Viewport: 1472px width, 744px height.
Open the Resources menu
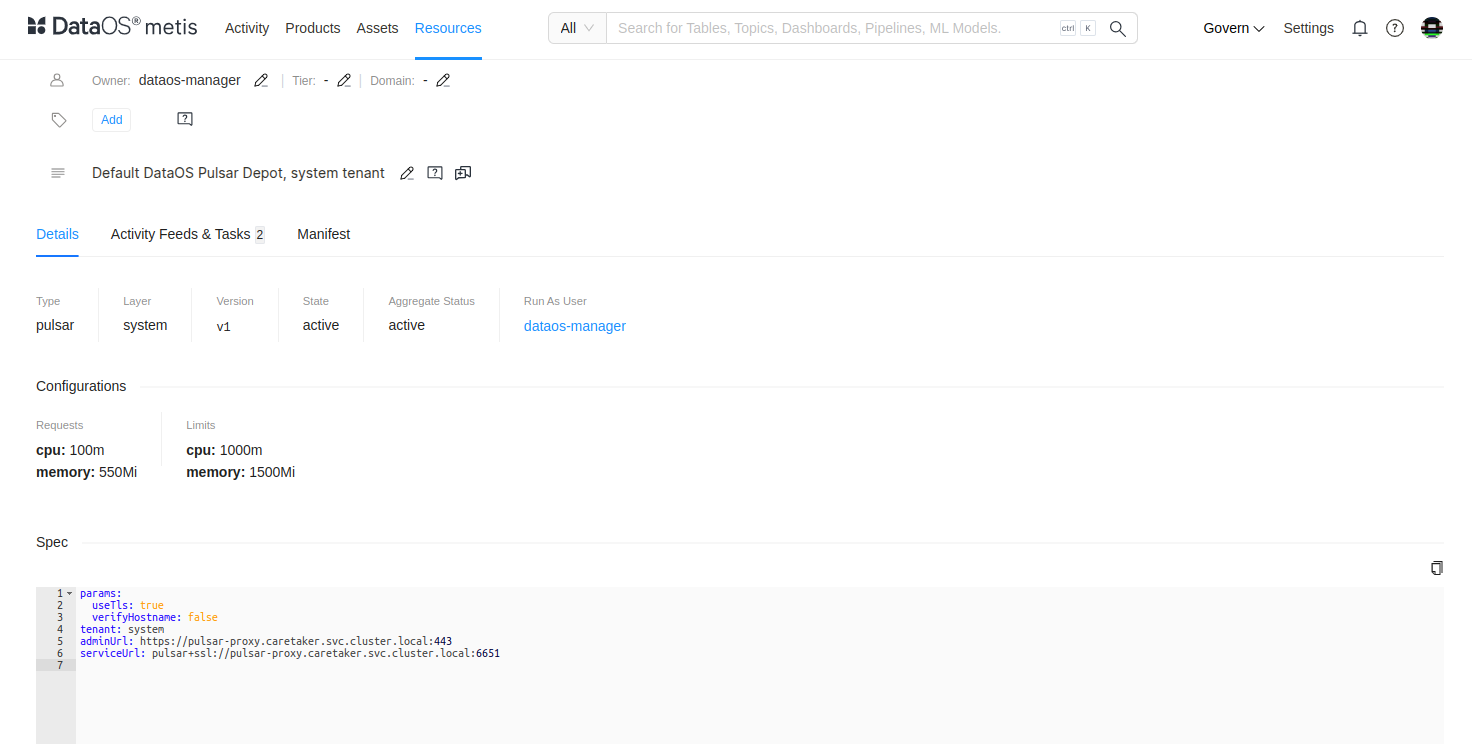click(x=448, y=28)
